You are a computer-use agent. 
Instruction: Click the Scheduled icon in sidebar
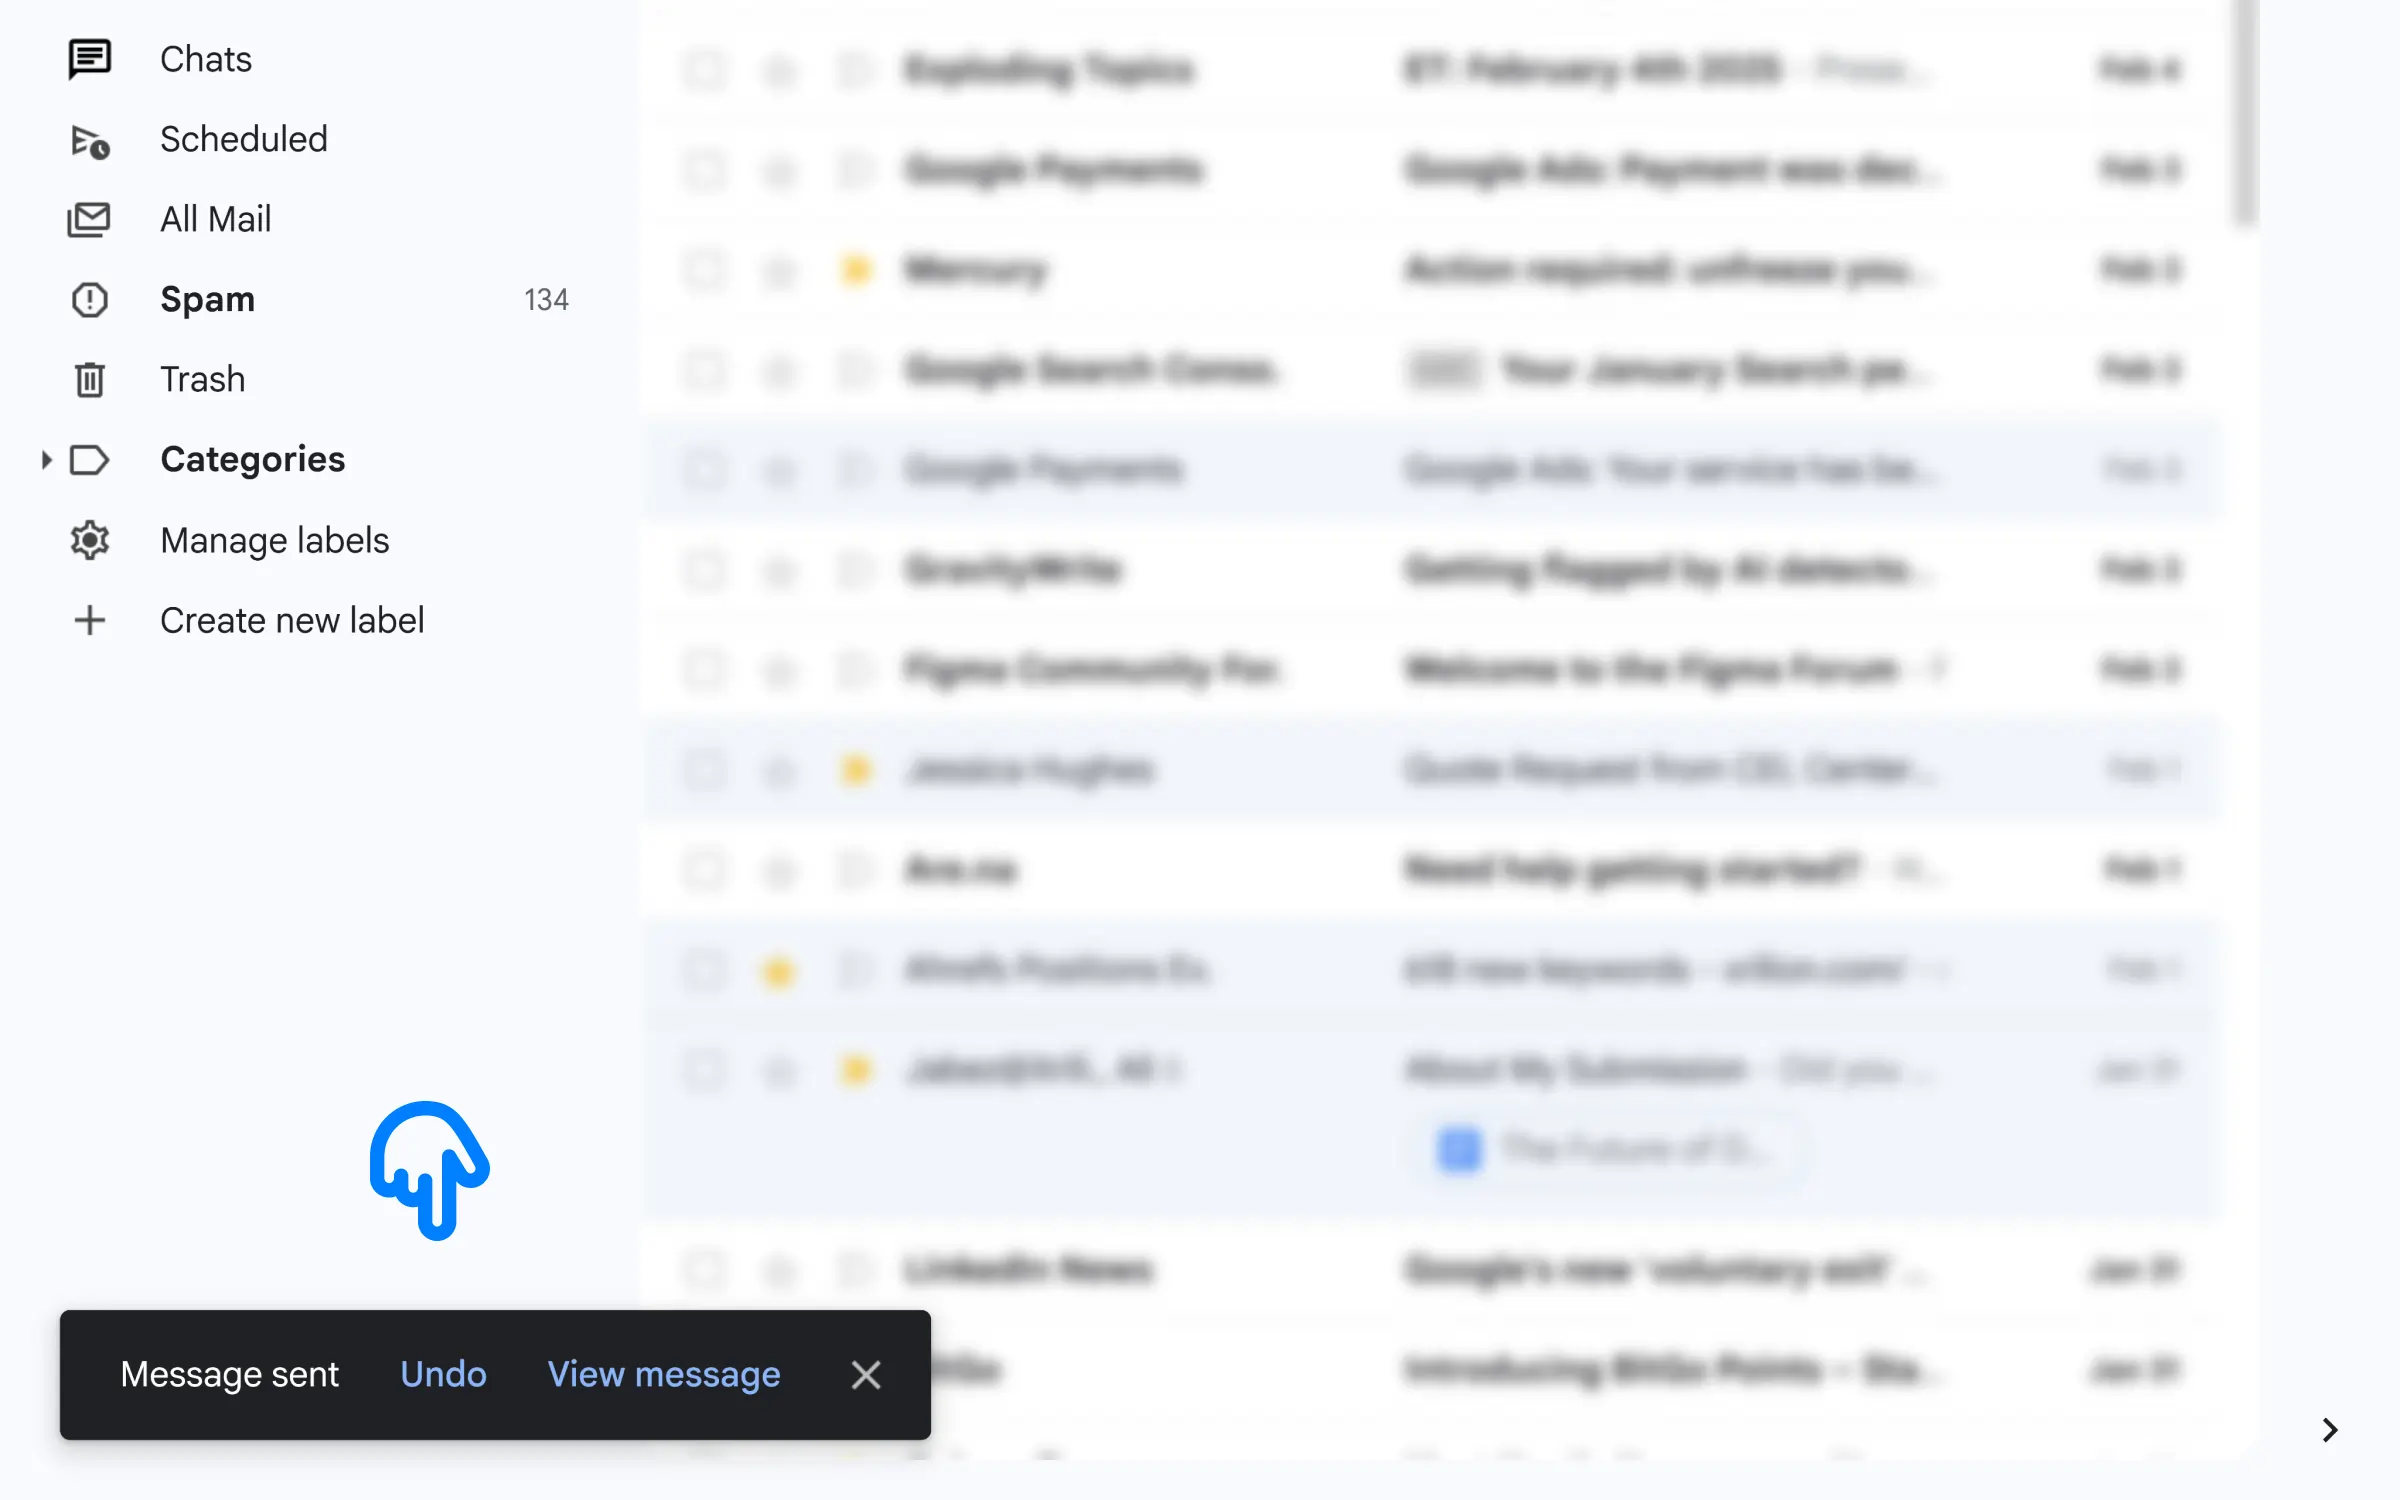pos(90,138)
